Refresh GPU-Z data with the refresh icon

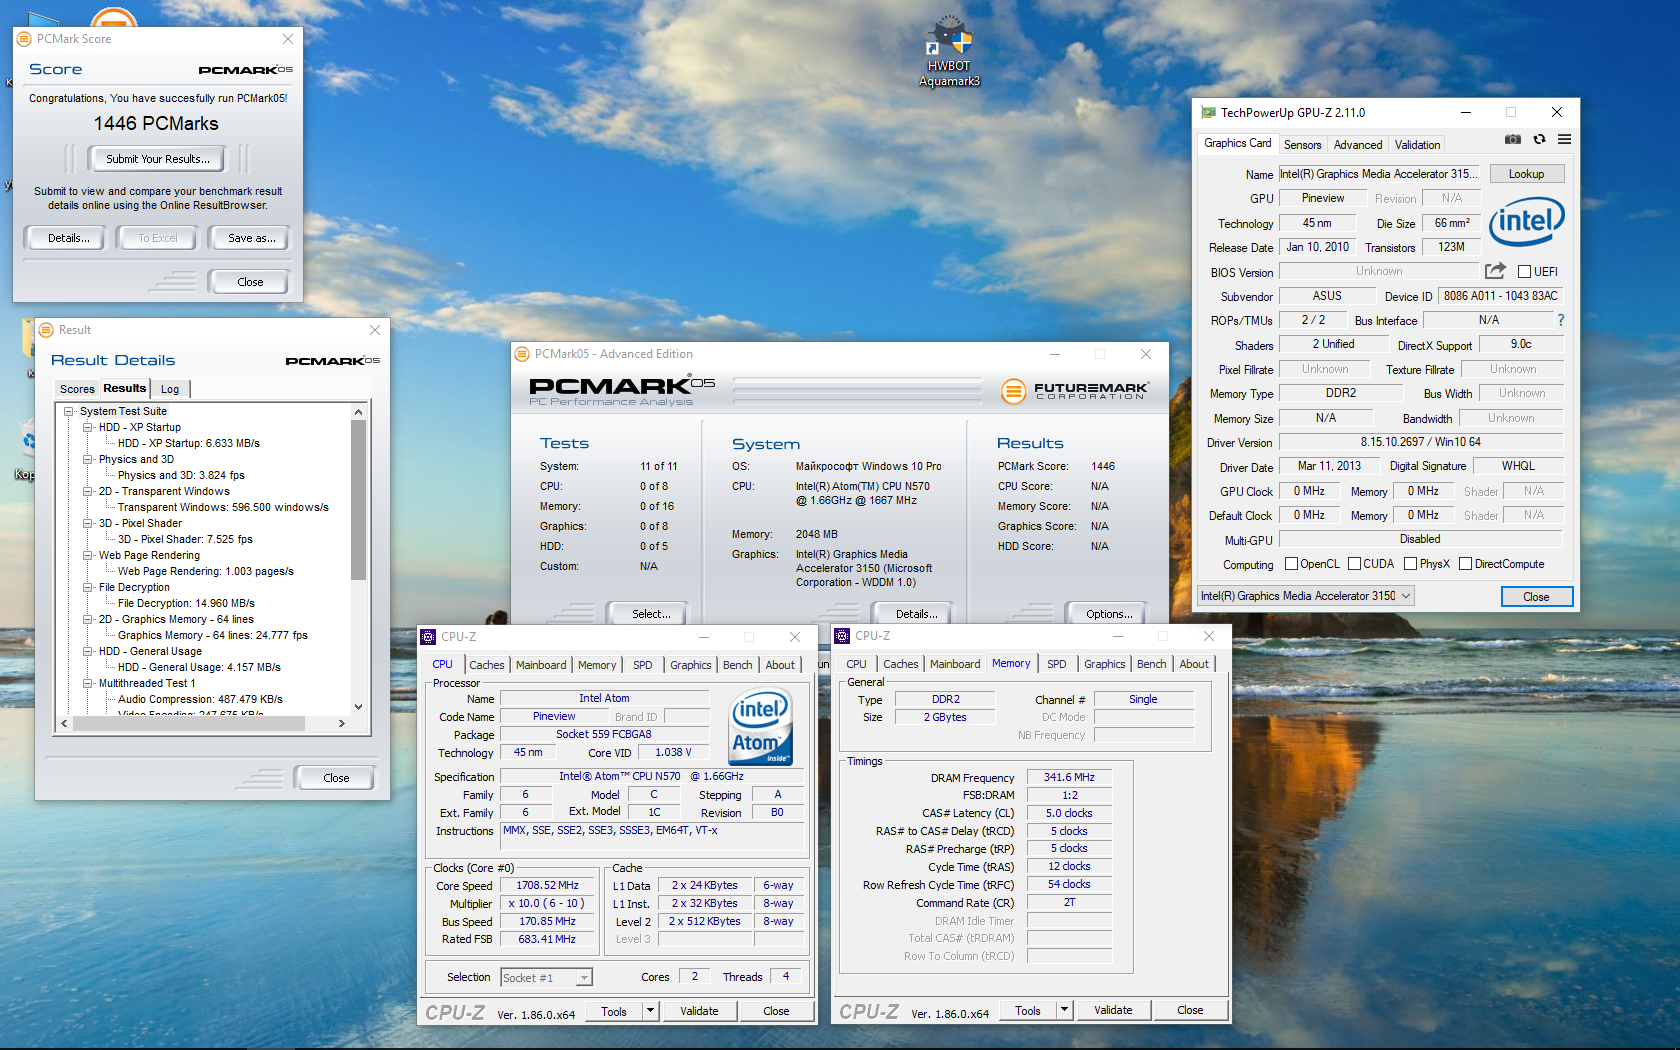pyautogui.click(x=1539, y=139)
